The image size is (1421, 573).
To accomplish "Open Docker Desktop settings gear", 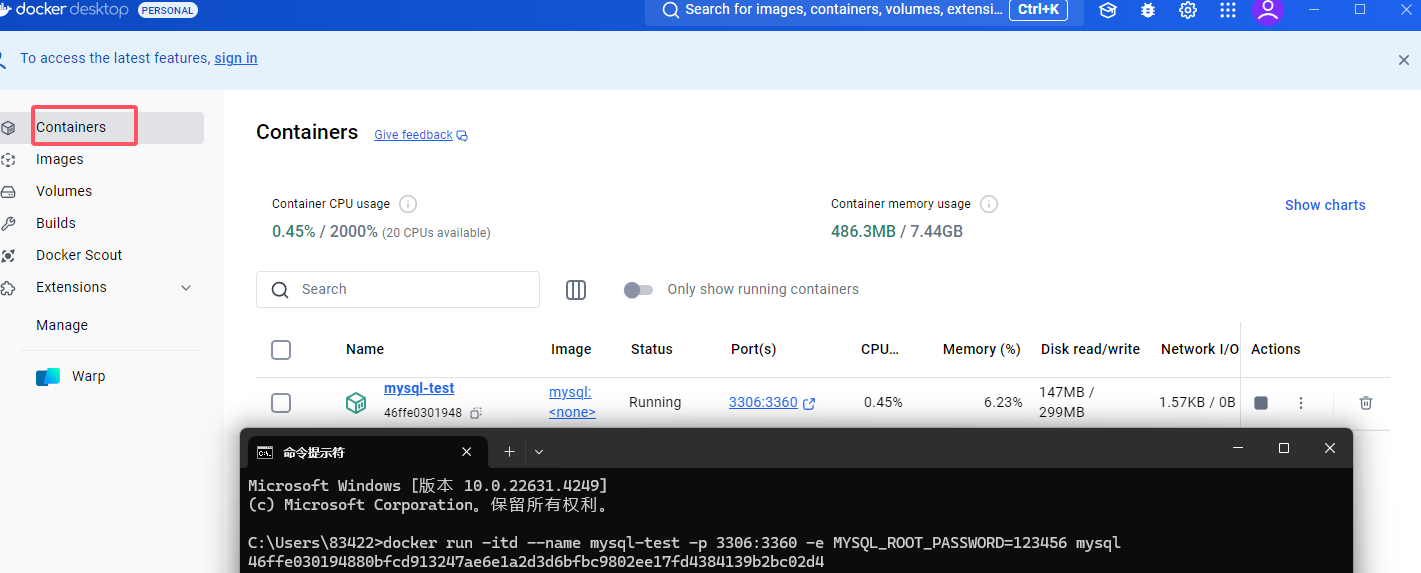I will click(x=1188, y=10).
